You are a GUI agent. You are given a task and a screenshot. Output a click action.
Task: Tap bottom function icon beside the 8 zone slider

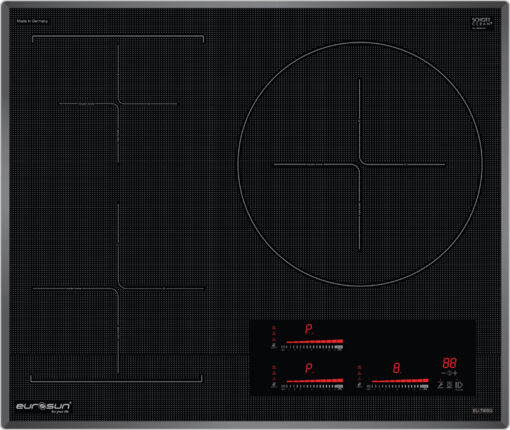tap(359, 385)
